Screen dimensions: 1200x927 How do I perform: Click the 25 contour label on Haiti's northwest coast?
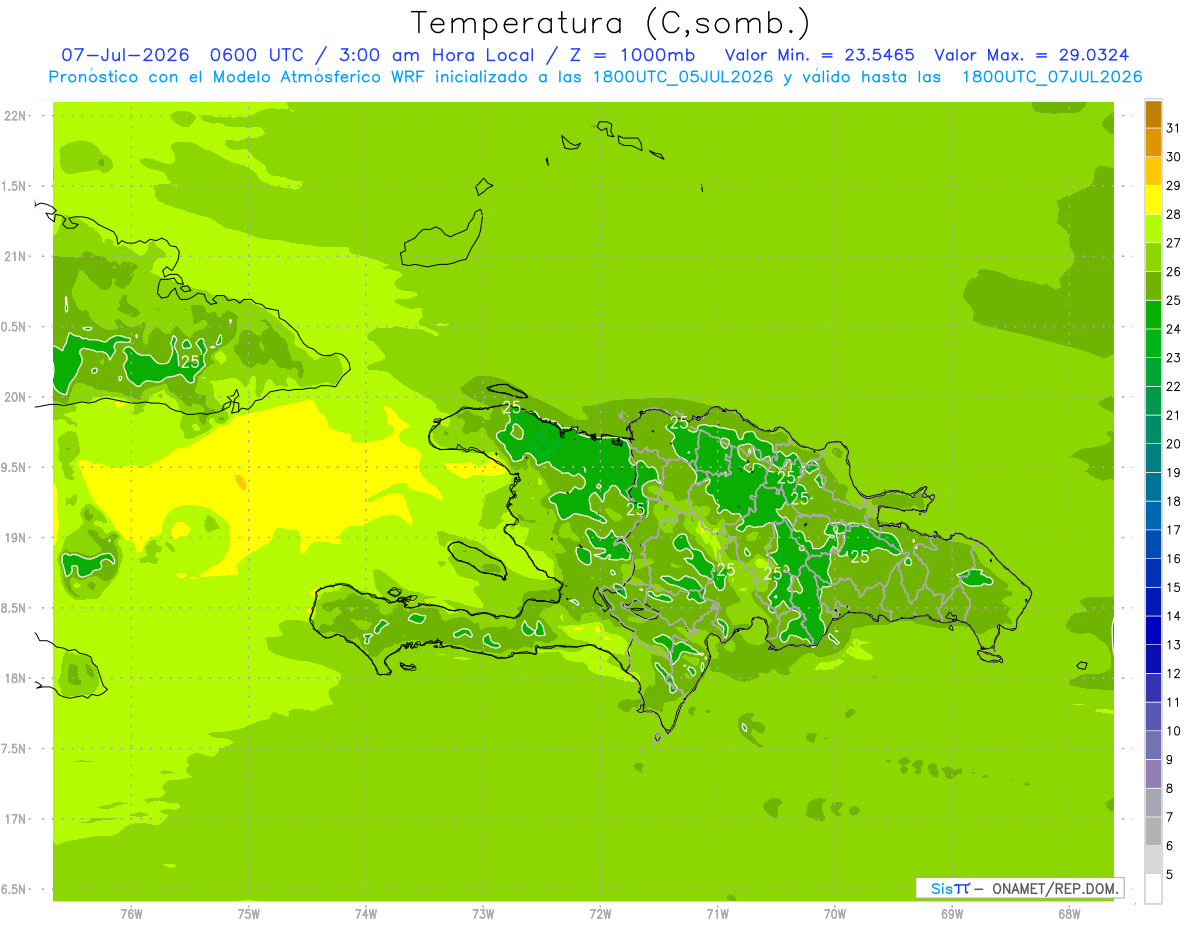coord(511,407)
